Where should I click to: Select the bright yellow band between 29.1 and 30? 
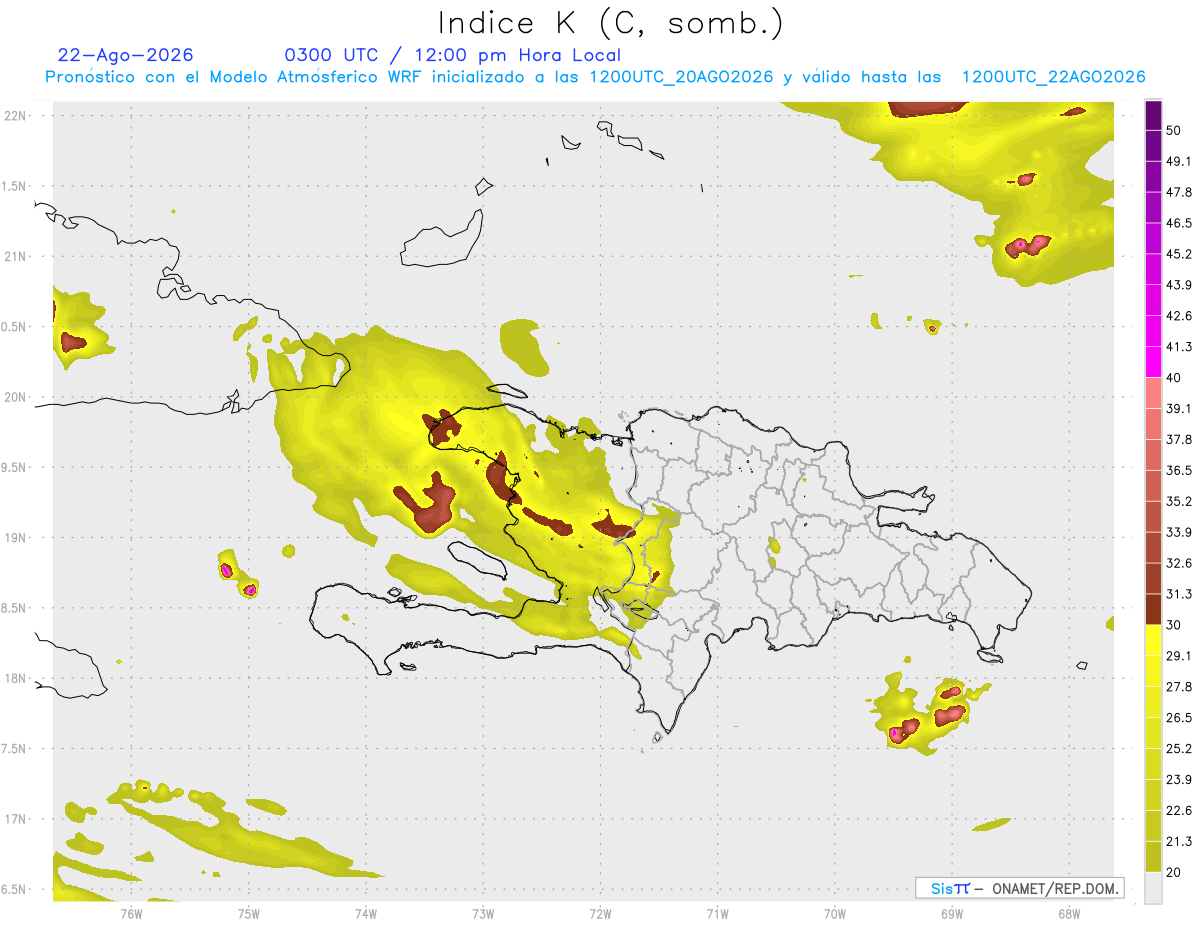coord(1153,639)
